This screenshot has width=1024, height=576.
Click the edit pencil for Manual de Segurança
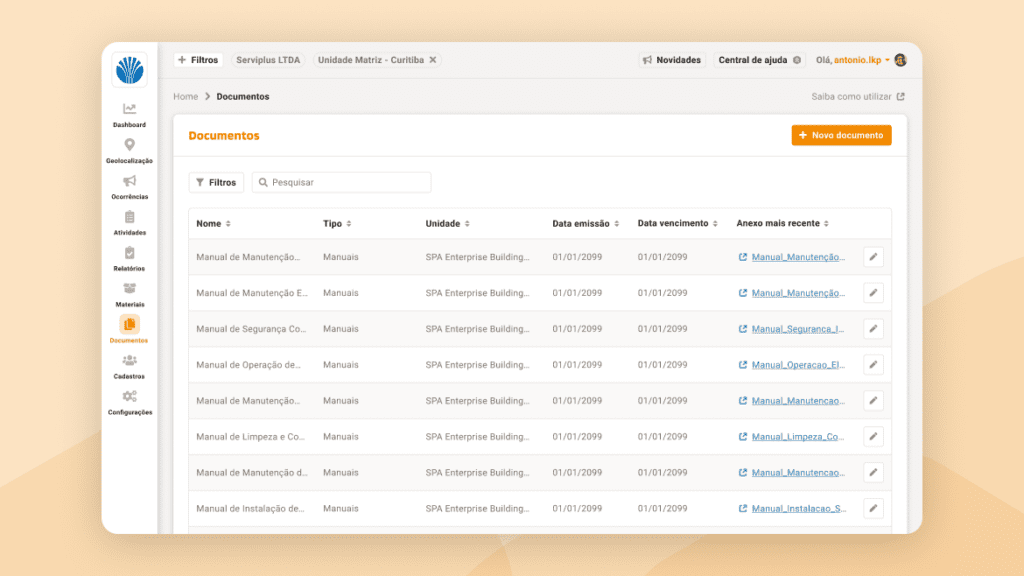pyautogui.click(x=873, y=329)
